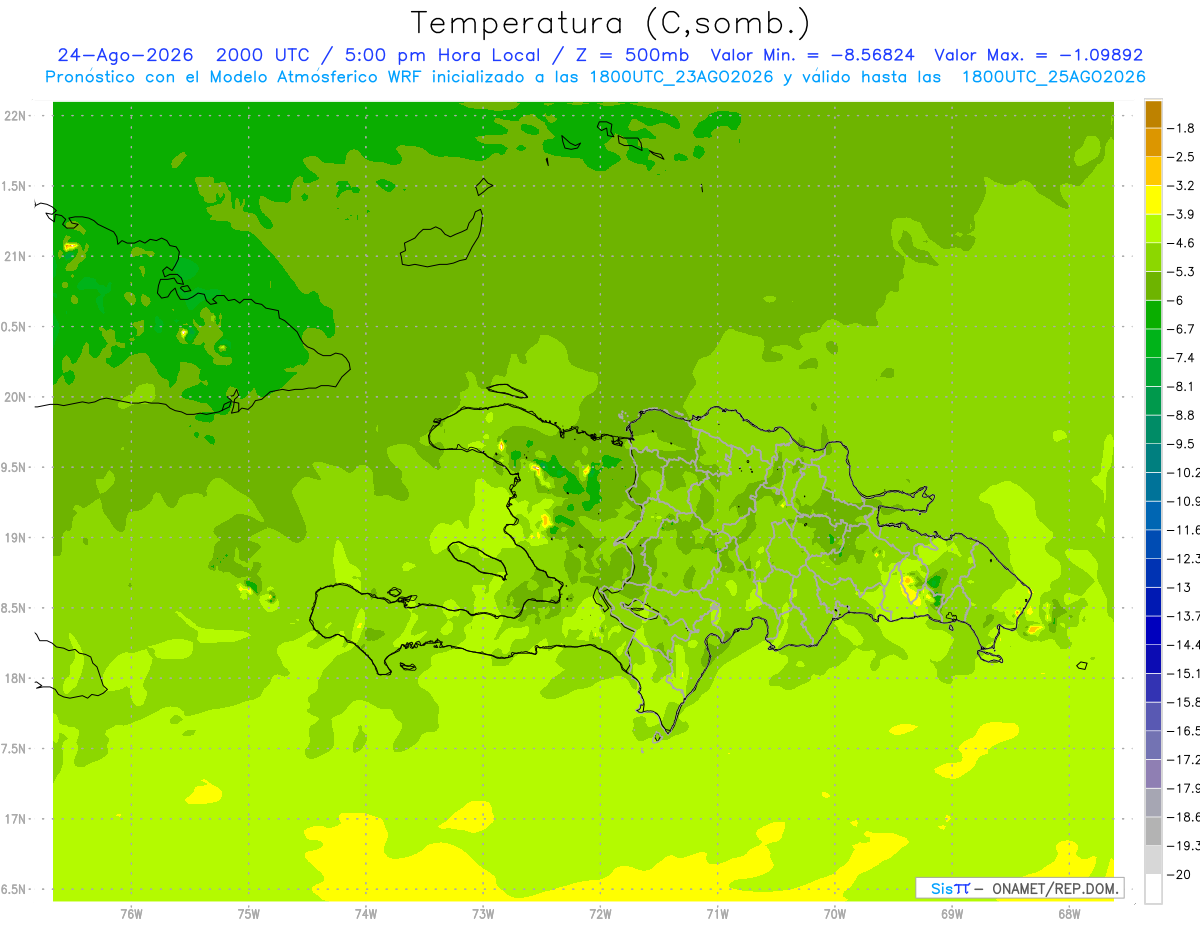The image size is (1200, 927).
Task: Click the -9.5 colorbar label
Action: pos(1182,444)
